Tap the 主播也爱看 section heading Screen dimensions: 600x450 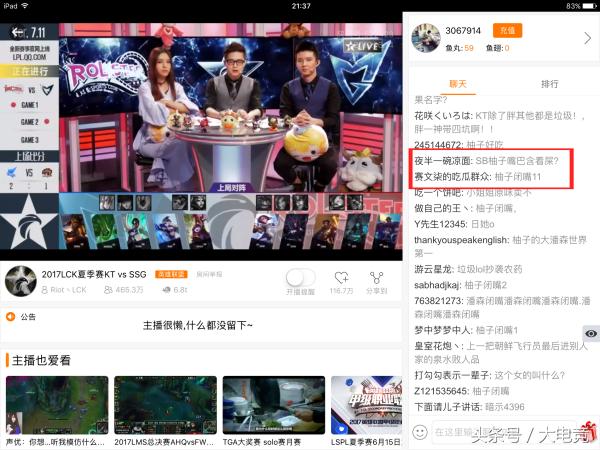point(41,360)
